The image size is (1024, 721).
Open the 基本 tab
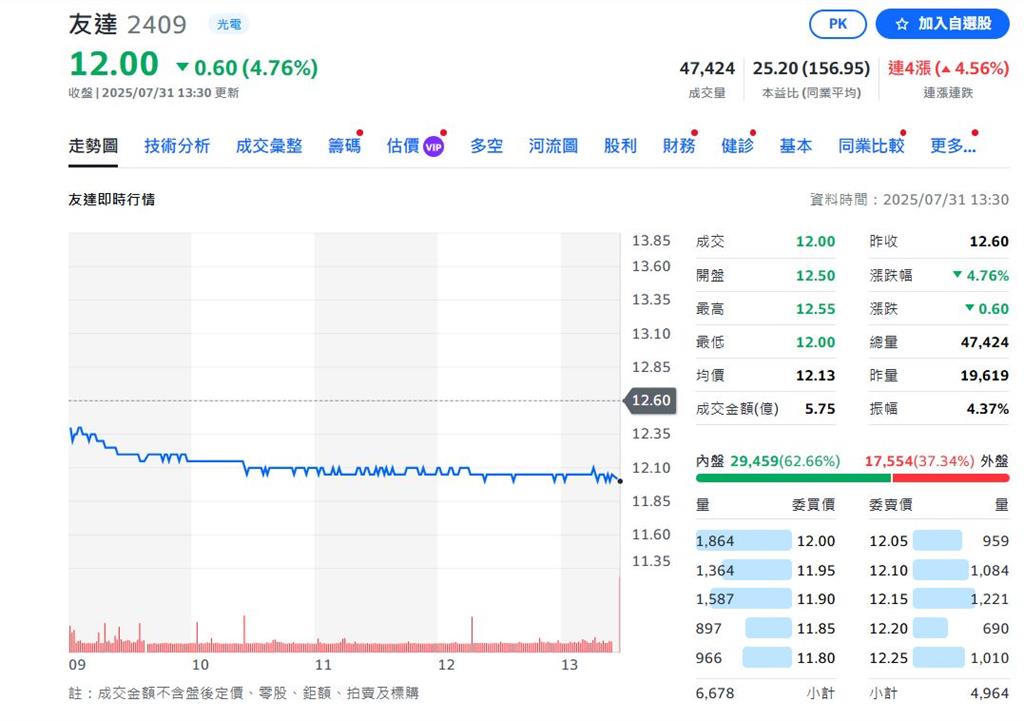pyautogui.click(x=795, y=146)
